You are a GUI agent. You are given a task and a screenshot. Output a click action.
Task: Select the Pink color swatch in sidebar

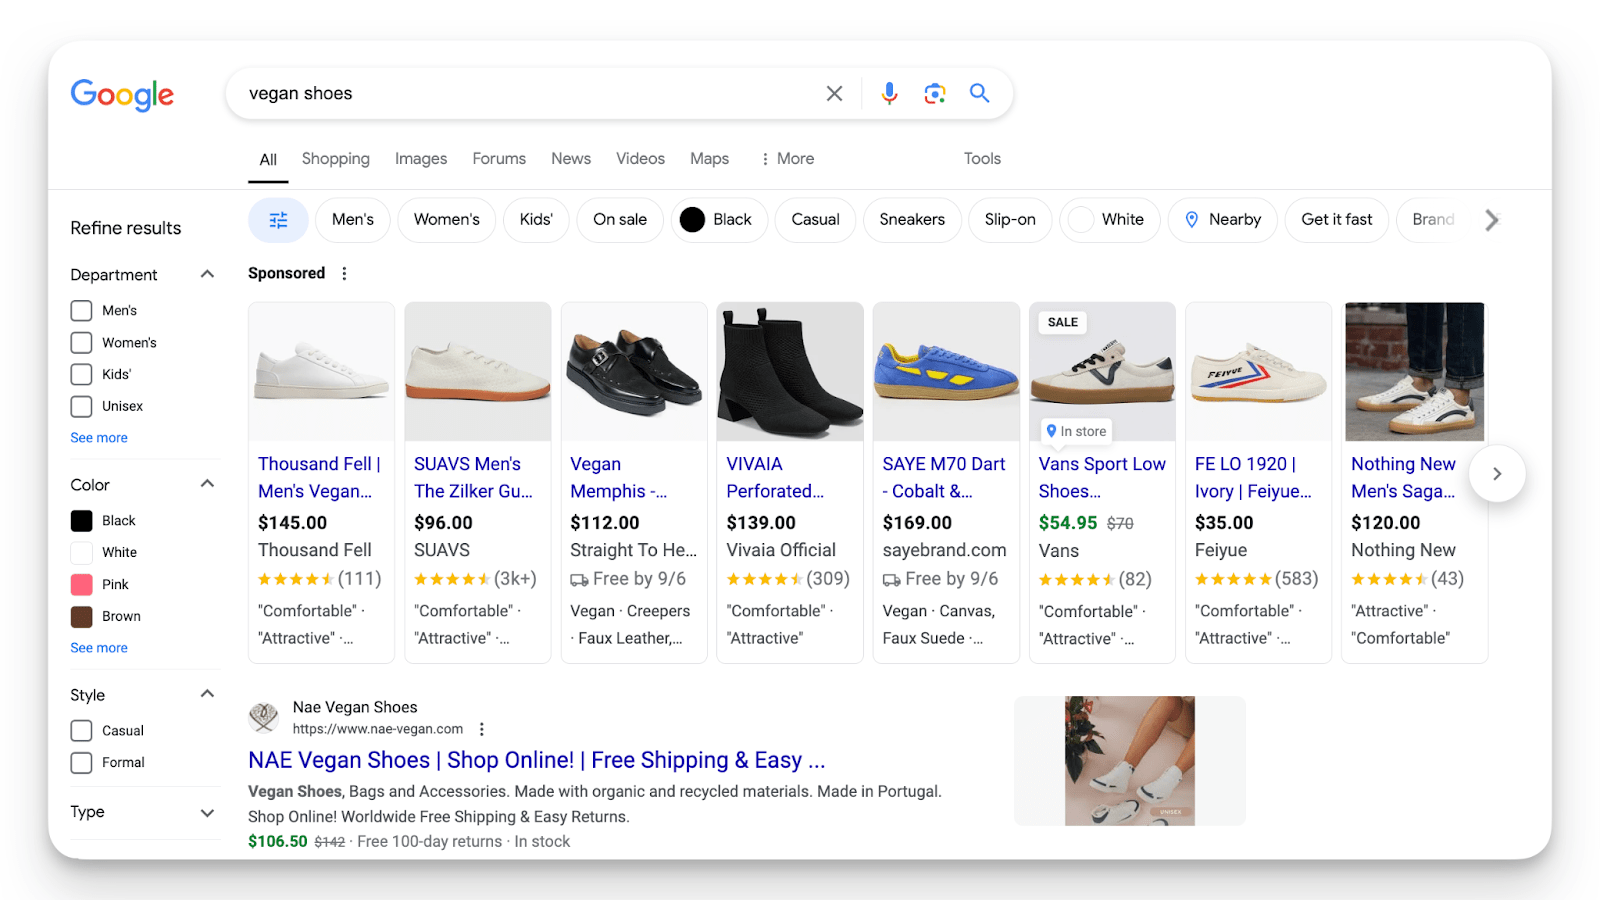pyautogui.click(x=81, y=585)
